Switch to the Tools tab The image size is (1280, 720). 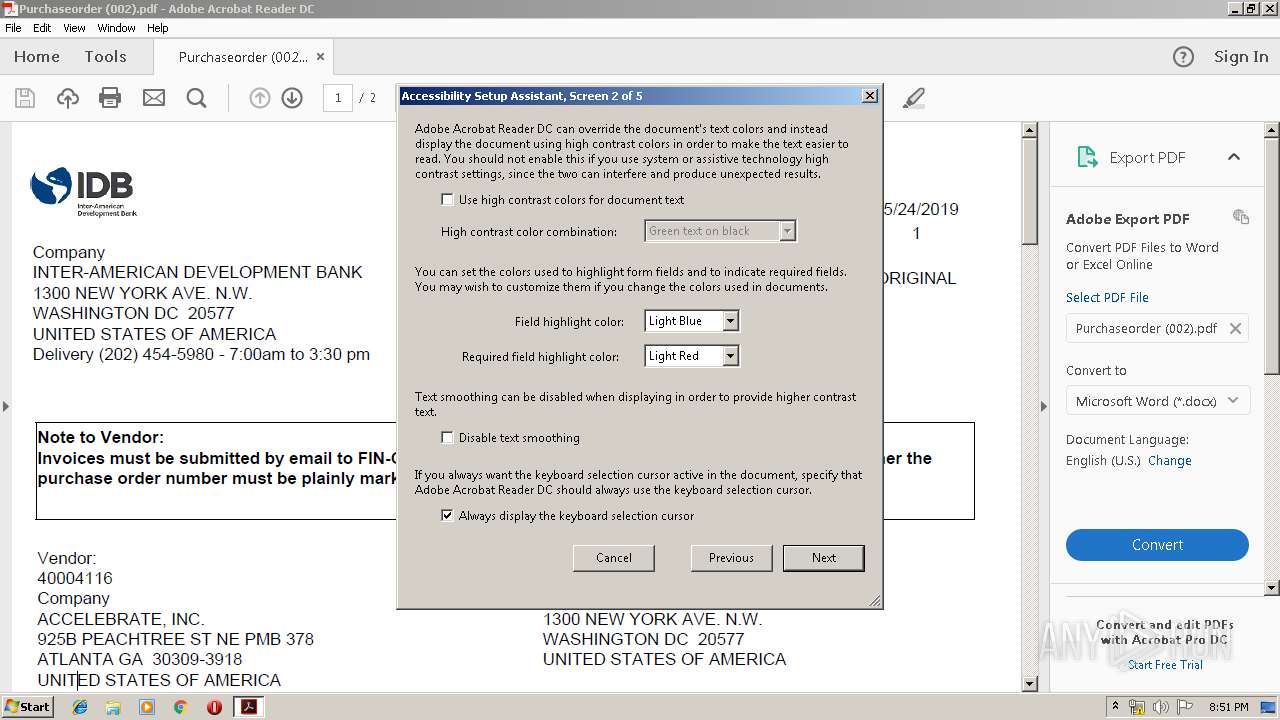[x=105, y=57]
